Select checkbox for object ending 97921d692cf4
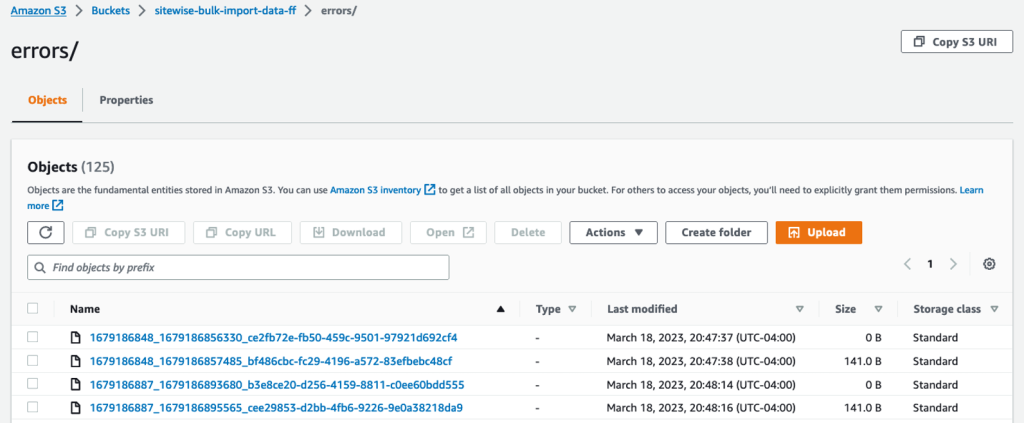 point(33,337)
